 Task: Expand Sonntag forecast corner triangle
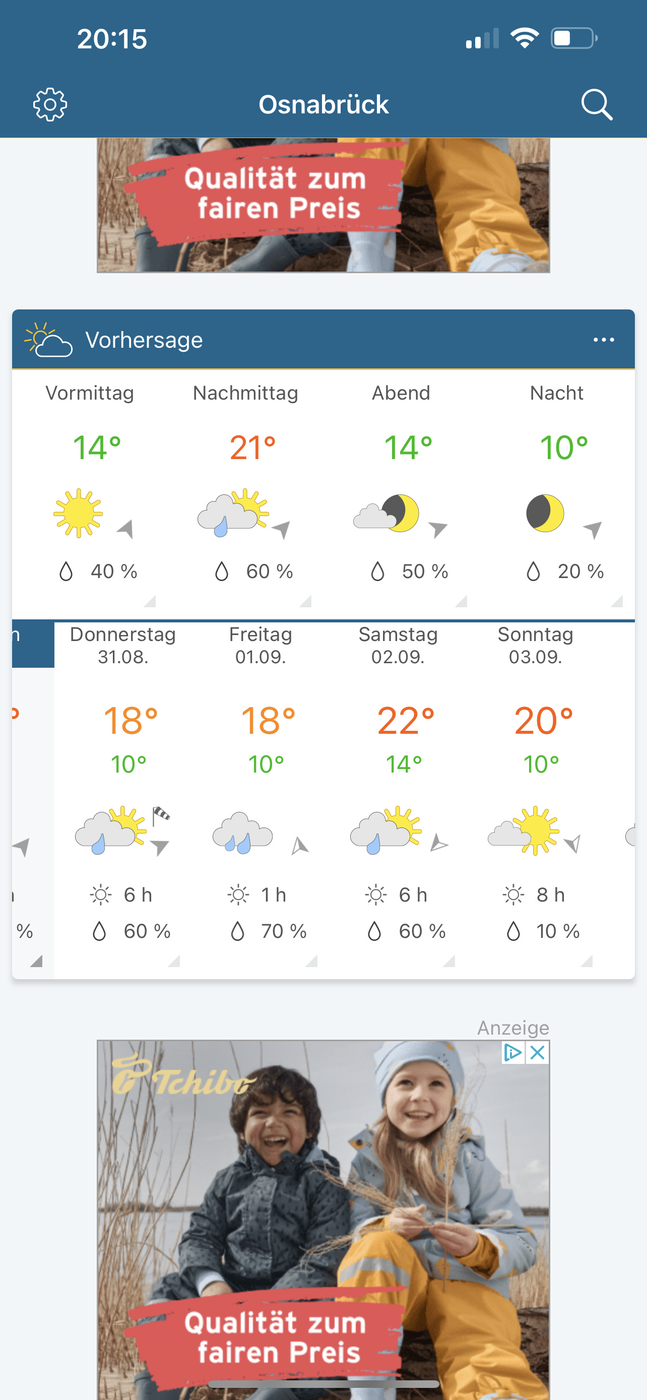pos(587,961)
